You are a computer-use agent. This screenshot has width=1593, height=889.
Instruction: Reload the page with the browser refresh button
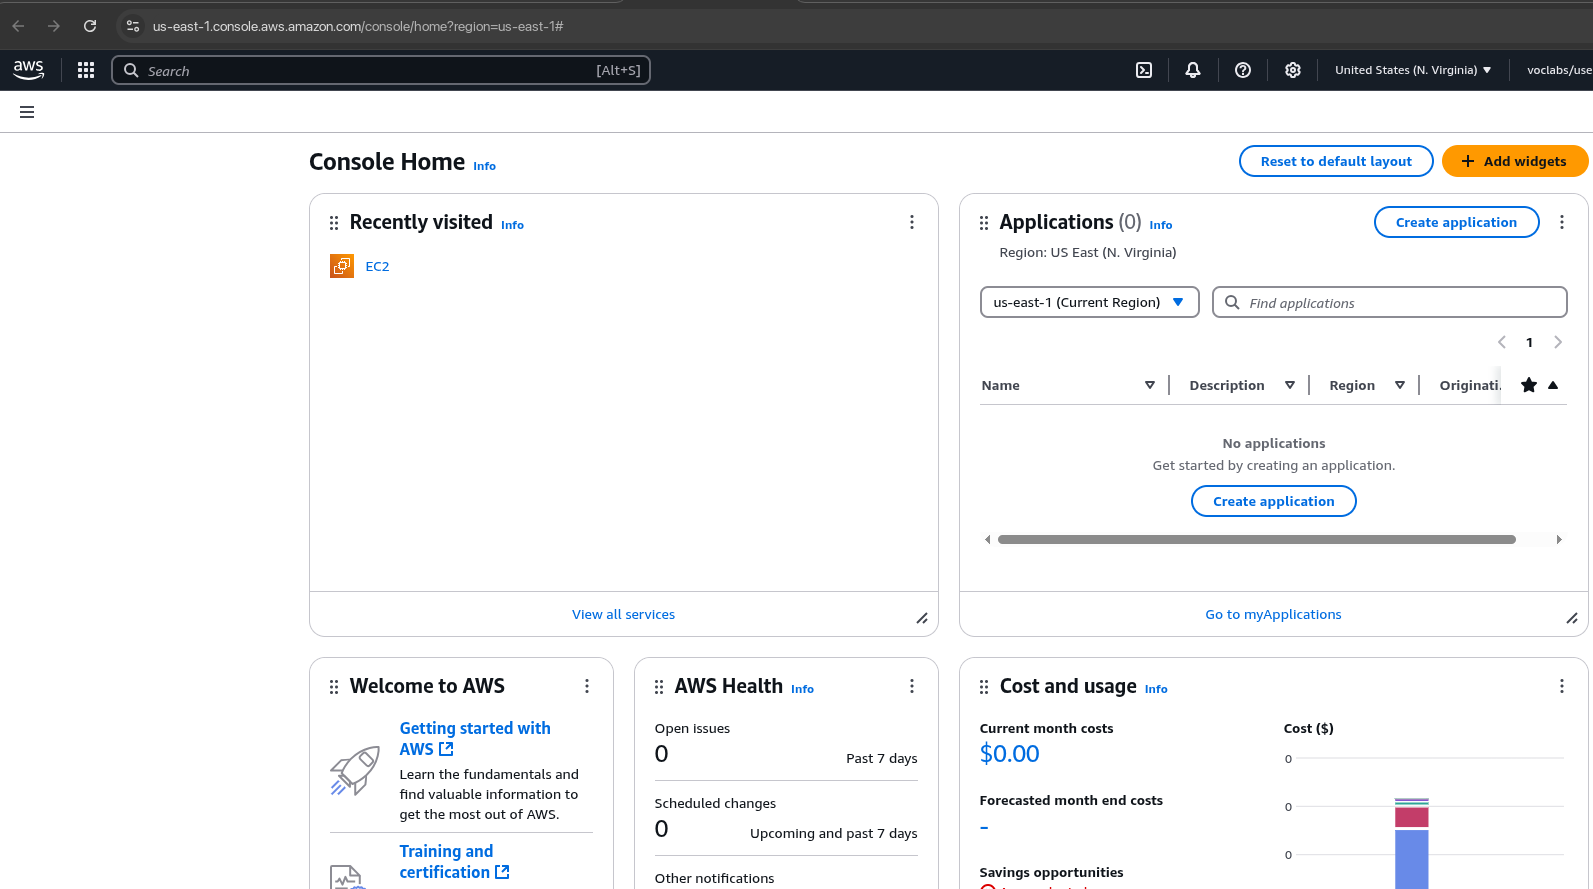(90, 26)
